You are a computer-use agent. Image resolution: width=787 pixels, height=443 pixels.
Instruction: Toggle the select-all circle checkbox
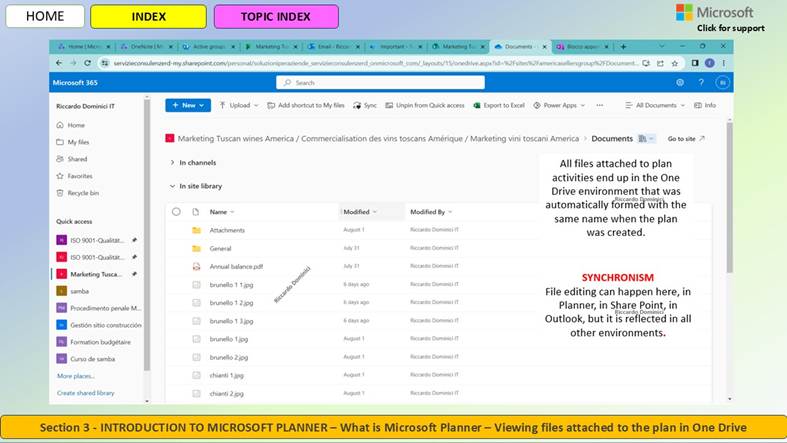tap(176, 212)
